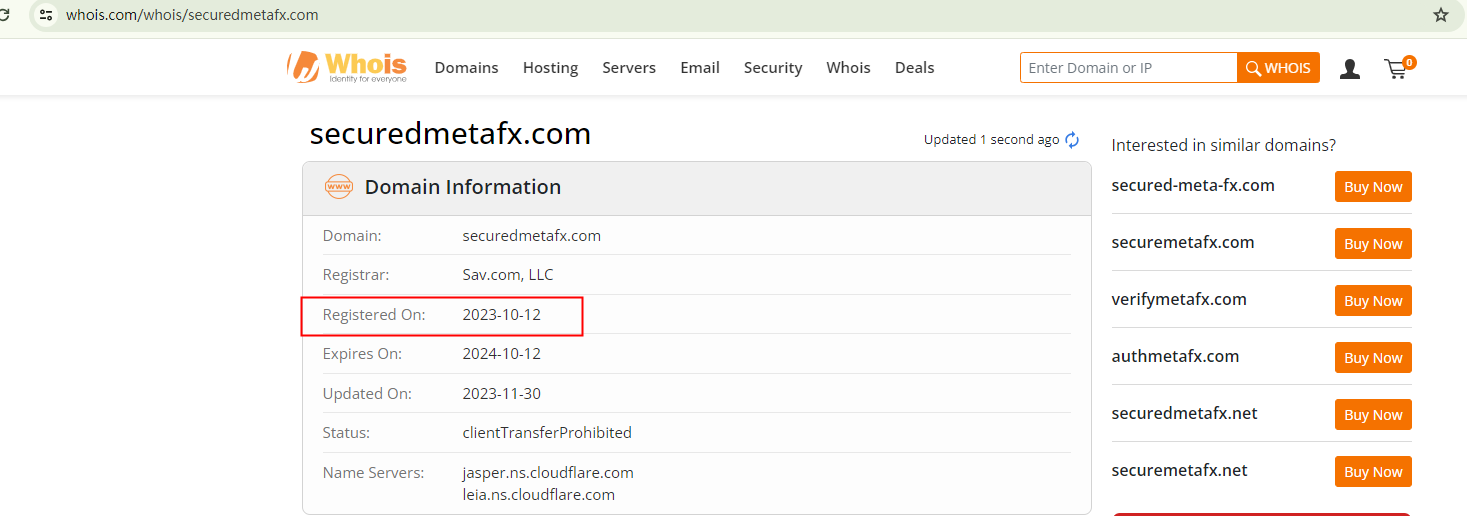The height and width of the screenshot is (516, 1467).
Task: Select the registered date 2023-10-12
Action: [501, 314]
